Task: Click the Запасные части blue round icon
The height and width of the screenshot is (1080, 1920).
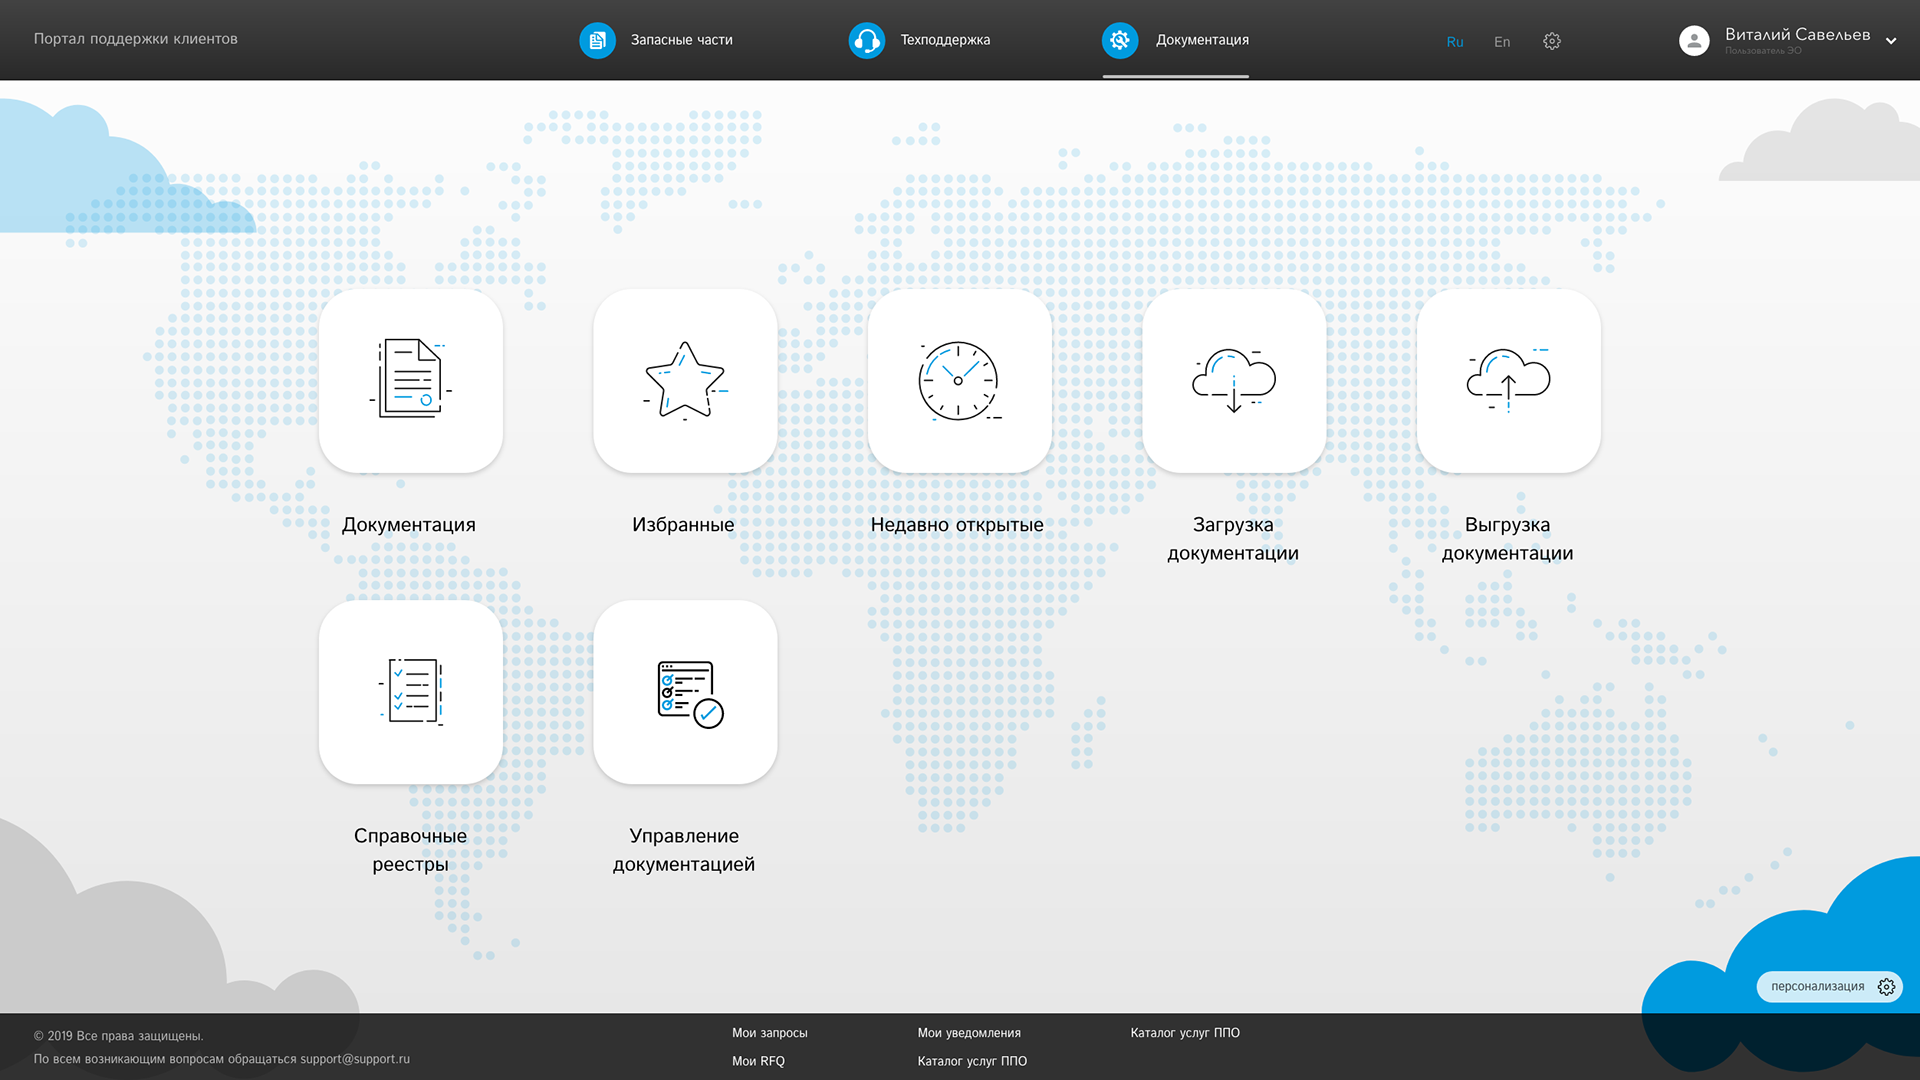Action: (x=598, y=40)
